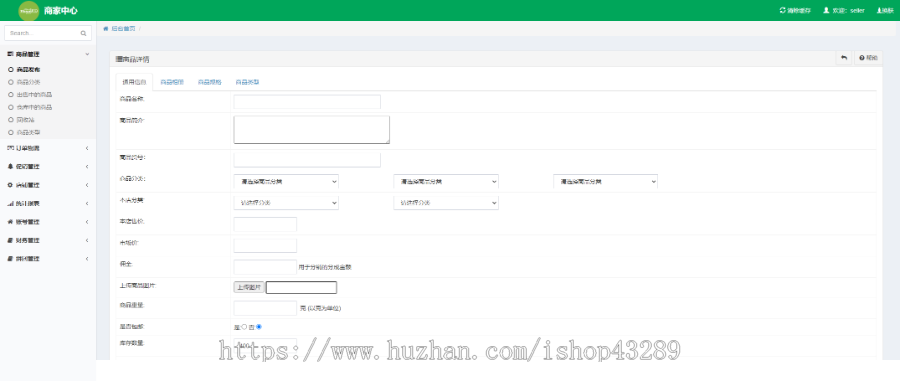Click the bar chart icon for 统计报表
The image size is (900, 381).
[x=10, y=203]
